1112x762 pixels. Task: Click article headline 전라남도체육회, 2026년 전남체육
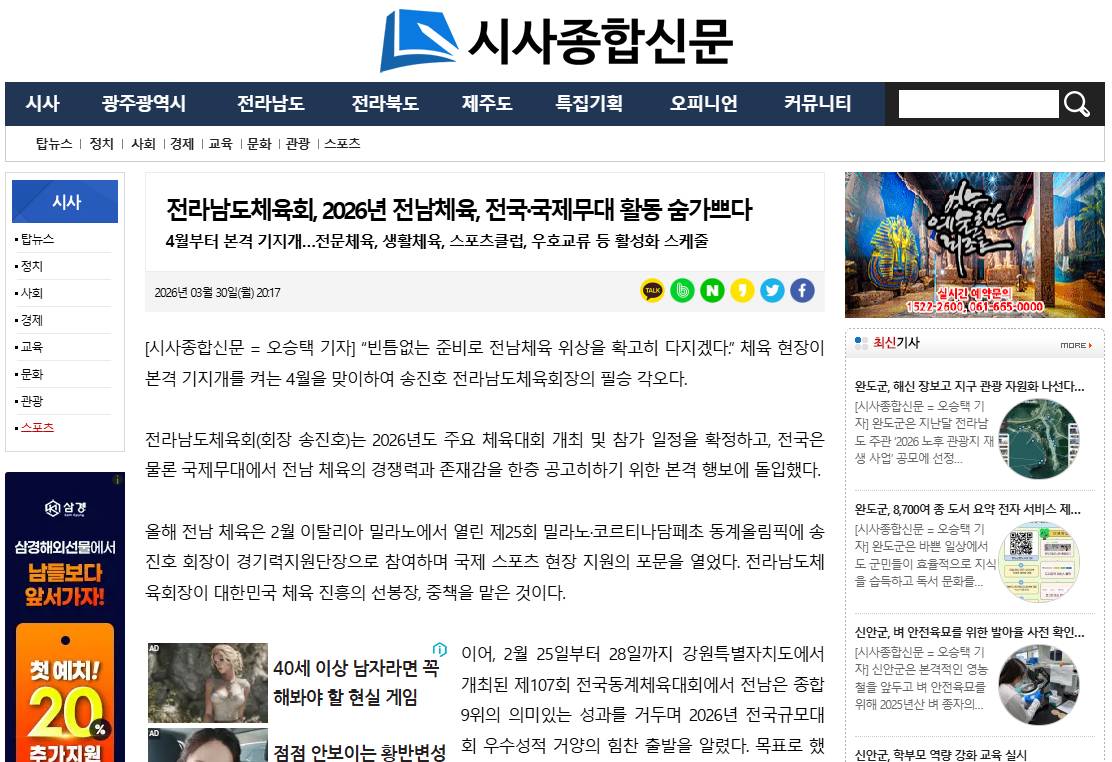(x=459, y=209)
